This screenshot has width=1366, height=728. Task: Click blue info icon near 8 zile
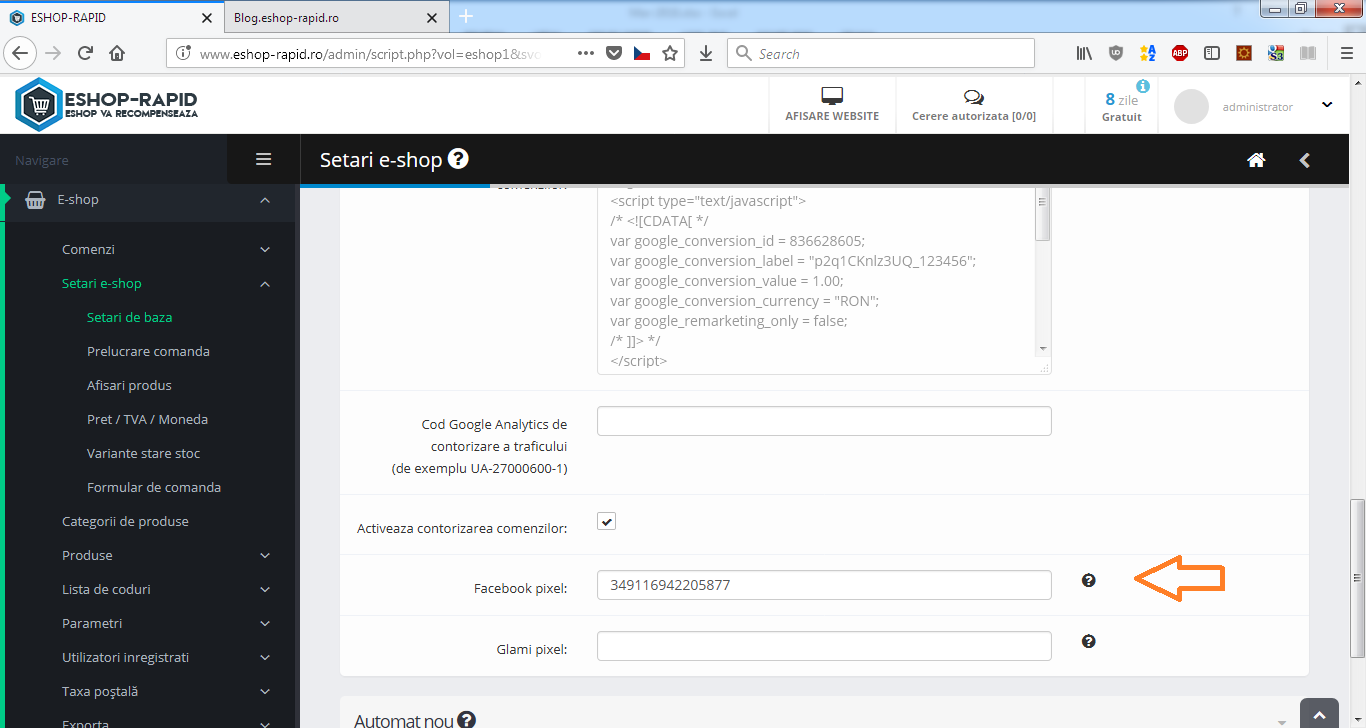click(x=1143, y=86)
